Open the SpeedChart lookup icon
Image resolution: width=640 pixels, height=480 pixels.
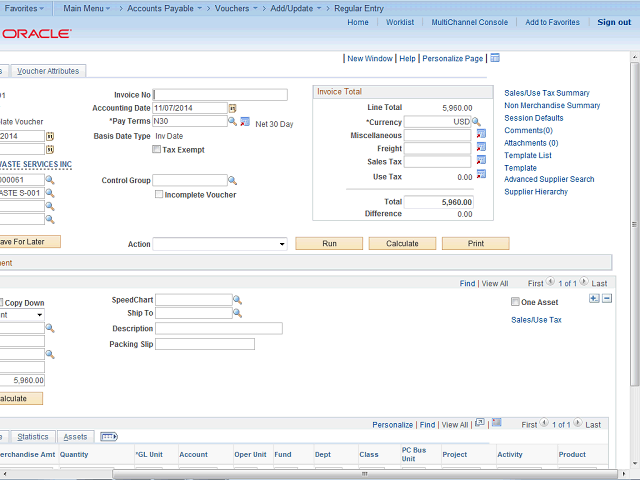tap(238, 299)
